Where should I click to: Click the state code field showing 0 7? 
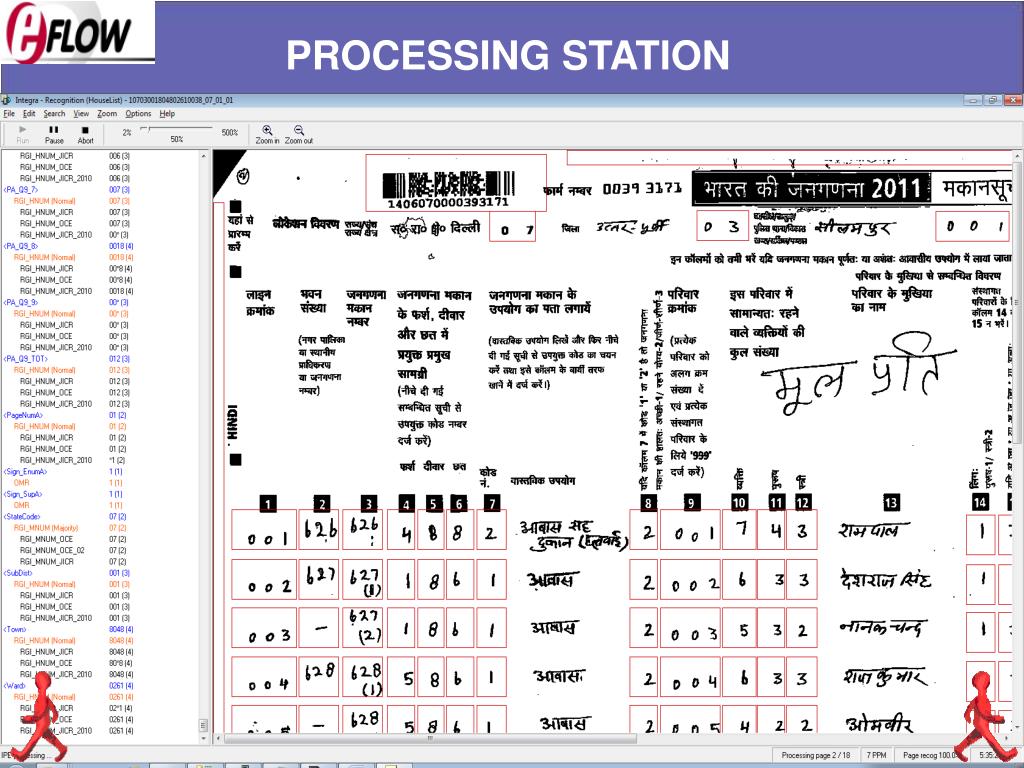513,228
